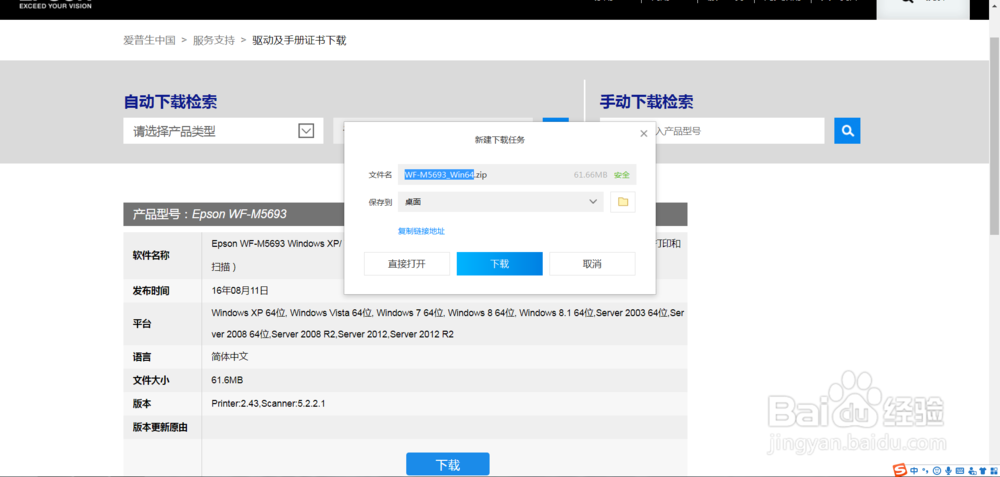
Task: Click the 自动下载检索 heading
Action: (170, 102)
